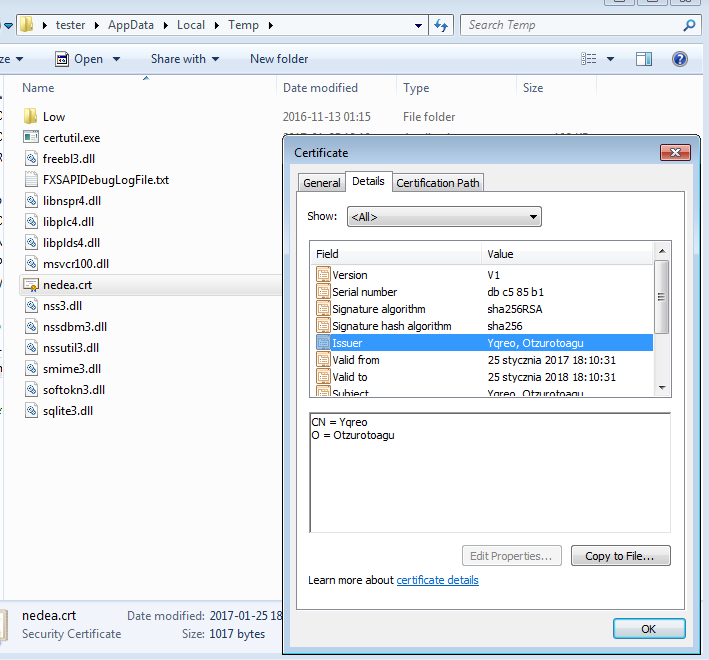Click the Serial number field icon

(x=323, y=292)
